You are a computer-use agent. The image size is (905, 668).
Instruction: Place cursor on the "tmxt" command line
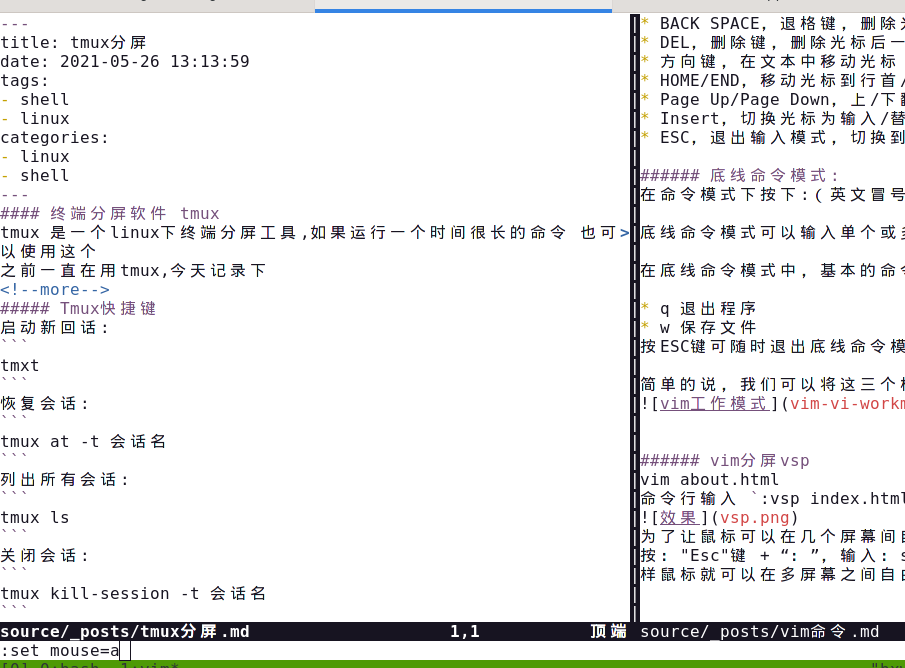click(20, 366)
